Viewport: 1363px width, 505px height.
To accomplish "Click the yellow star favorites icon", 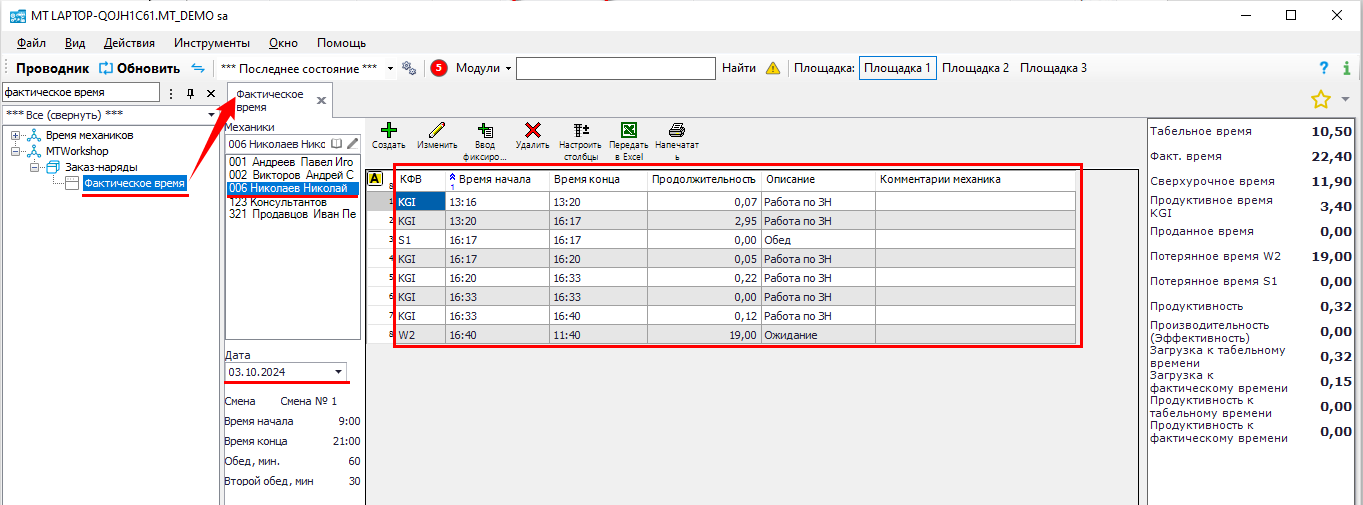I will 1320,99.
